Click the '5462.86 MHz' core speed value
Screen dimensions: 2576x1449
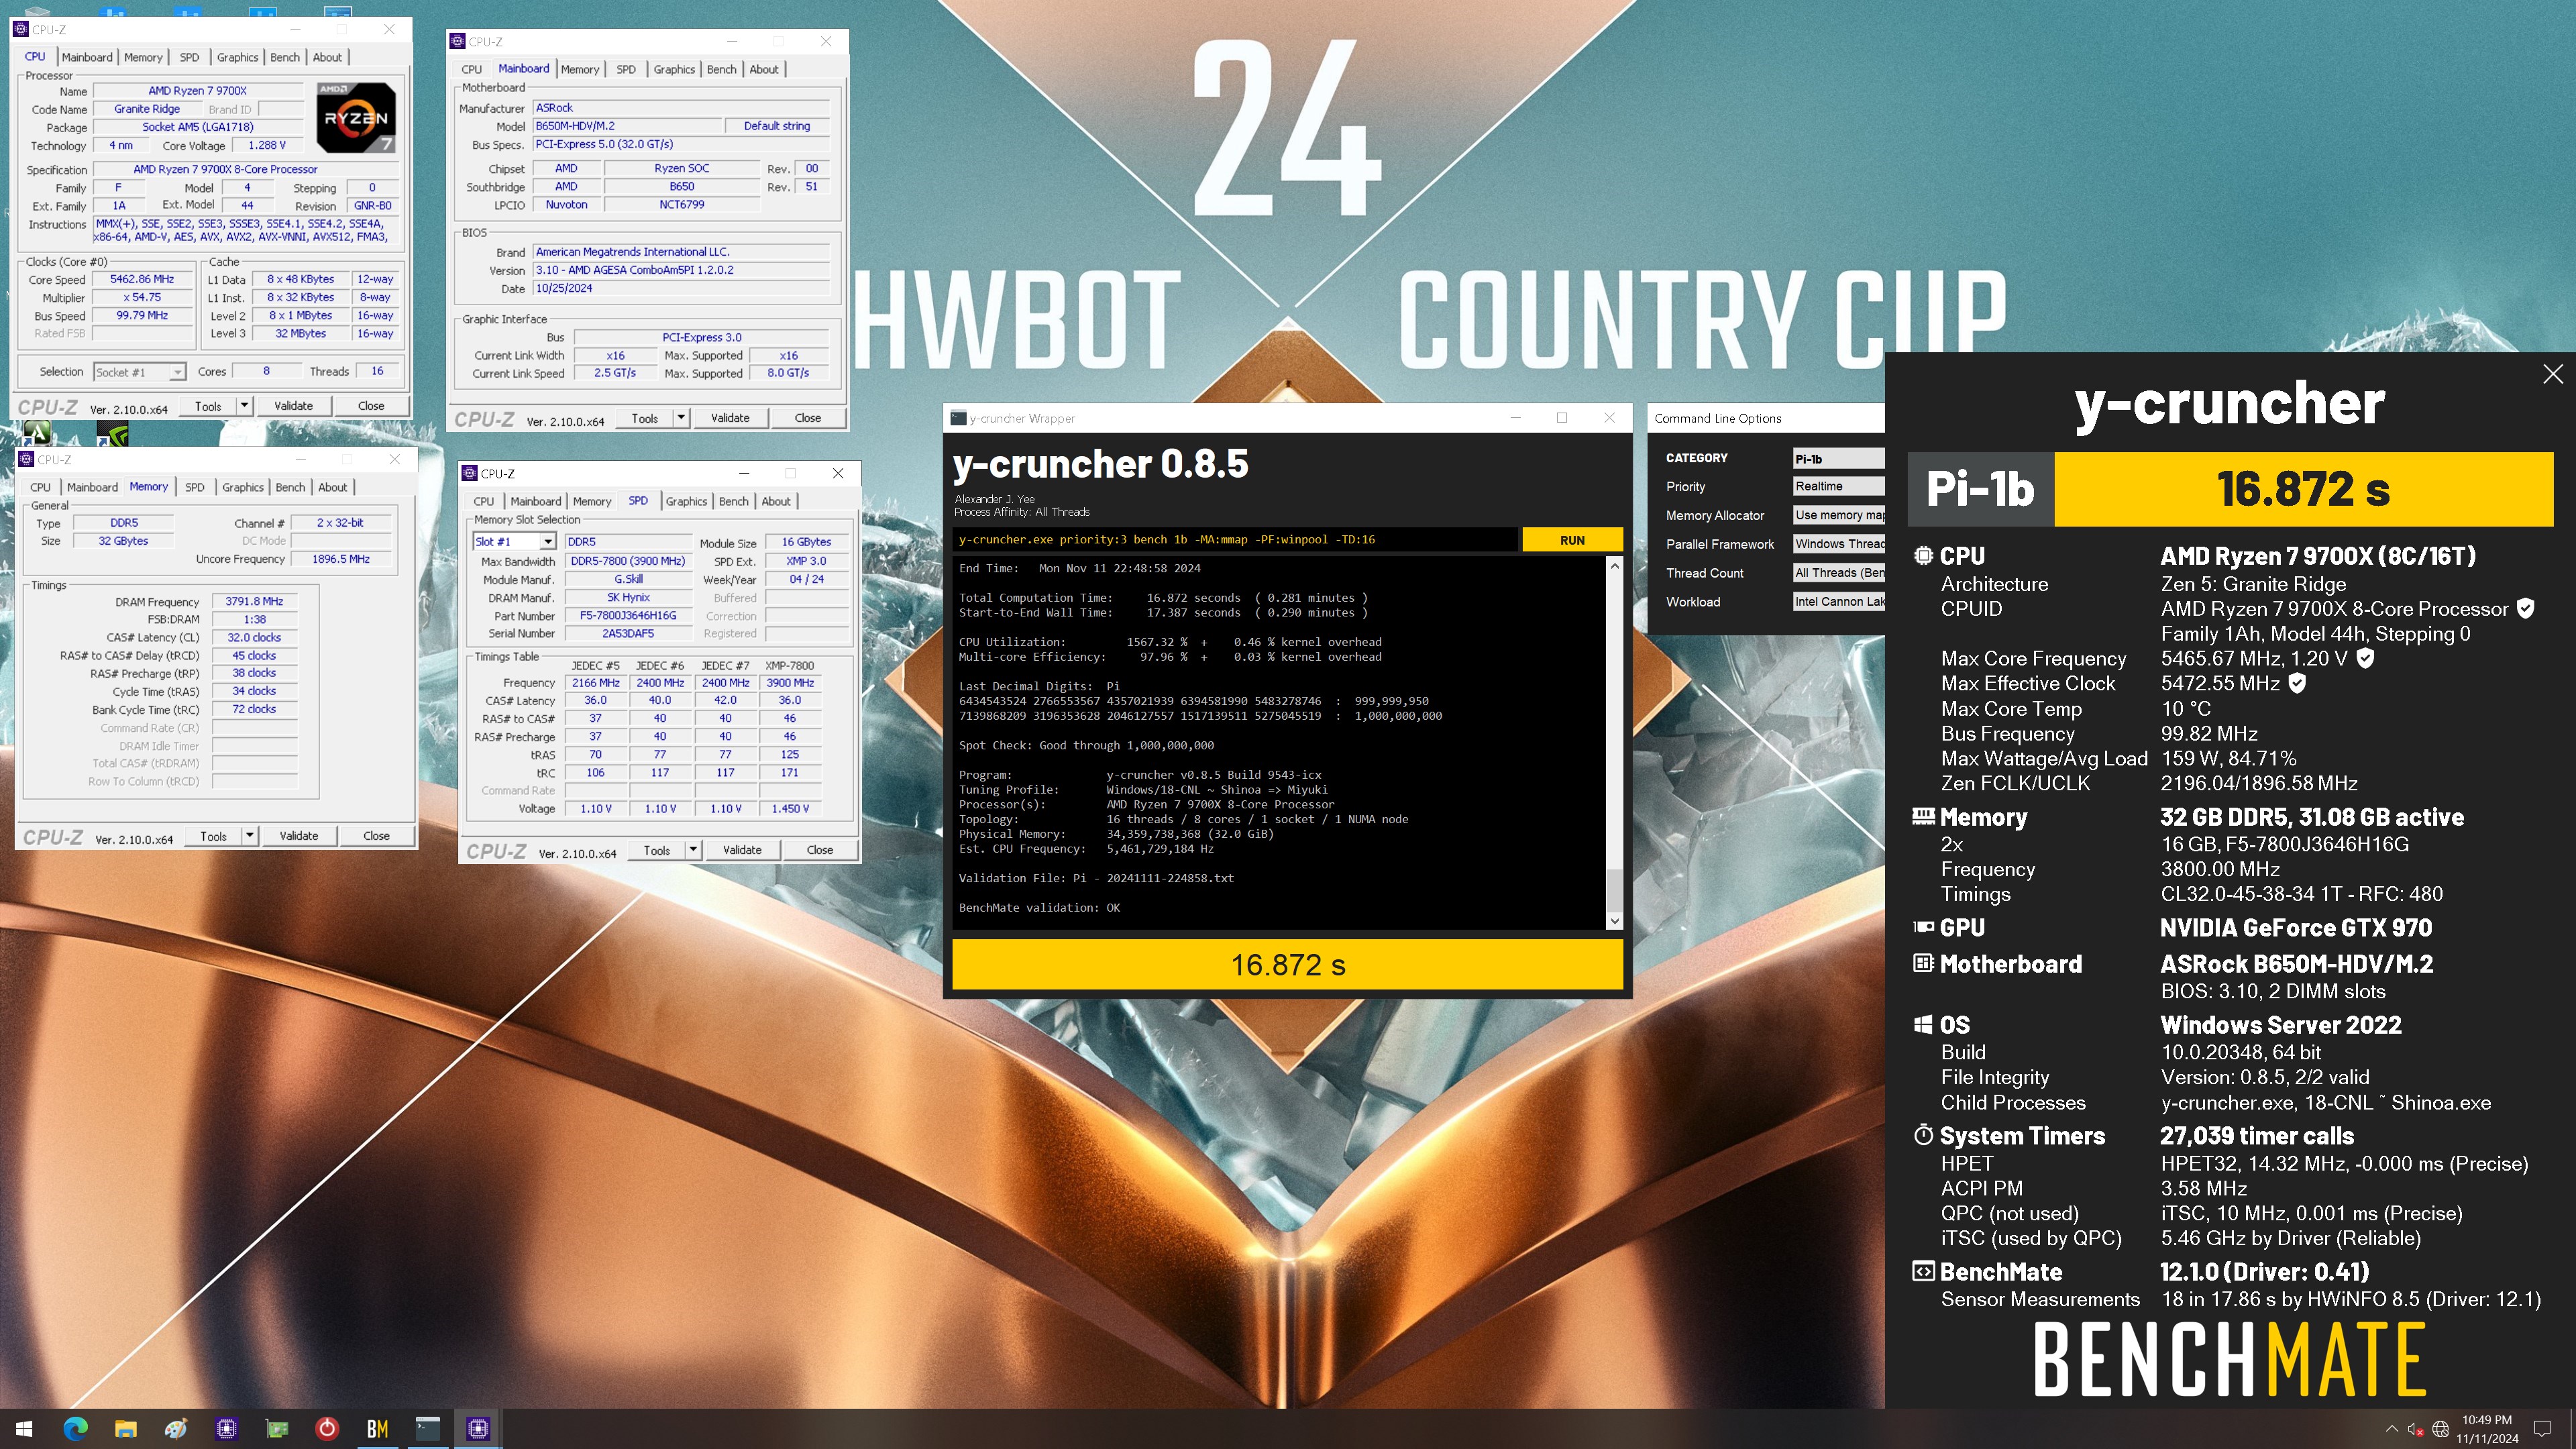(141, 280)
